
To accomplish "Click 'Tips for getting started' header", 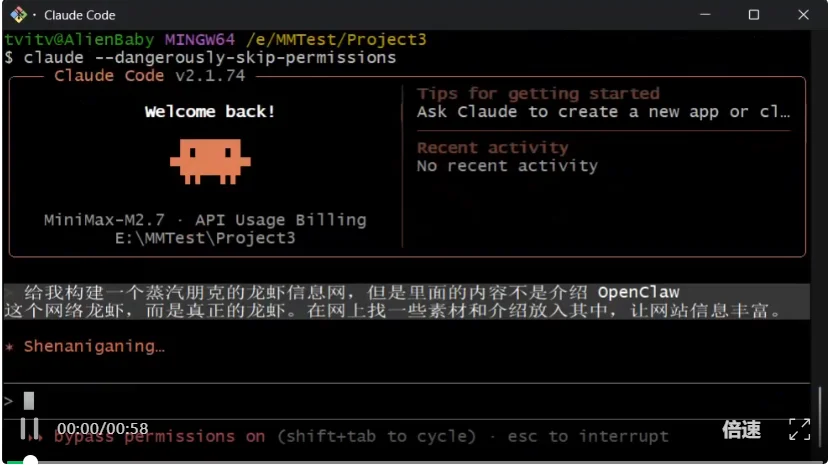I will 538,93.
